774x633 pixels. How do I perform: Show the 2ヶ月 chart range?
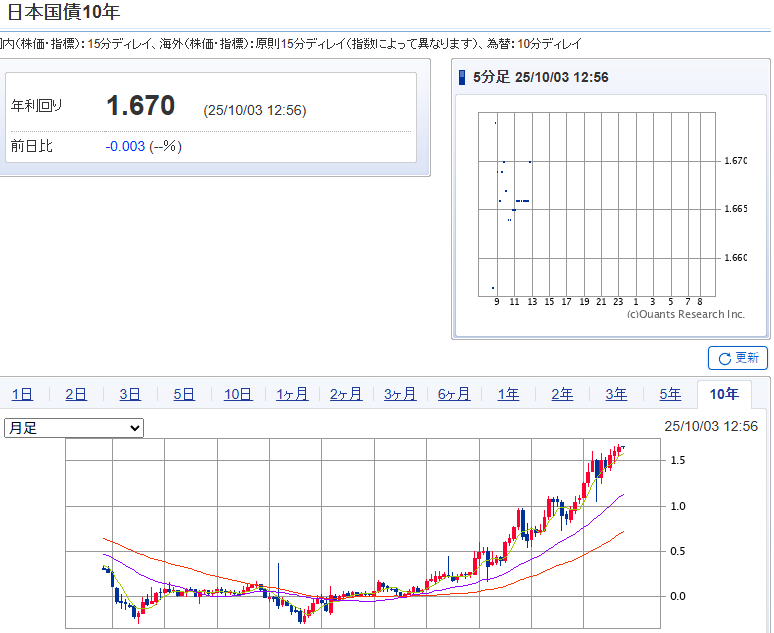(x=346, y=394)
